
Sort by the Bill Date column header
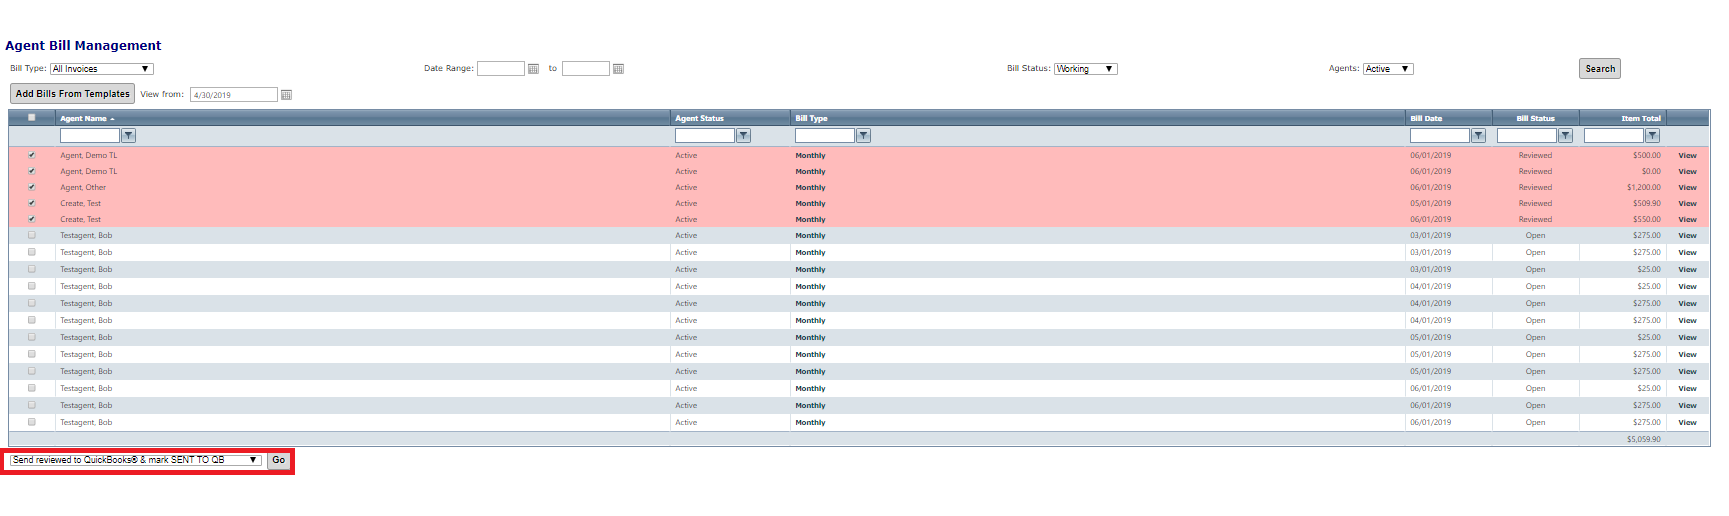1426,119
